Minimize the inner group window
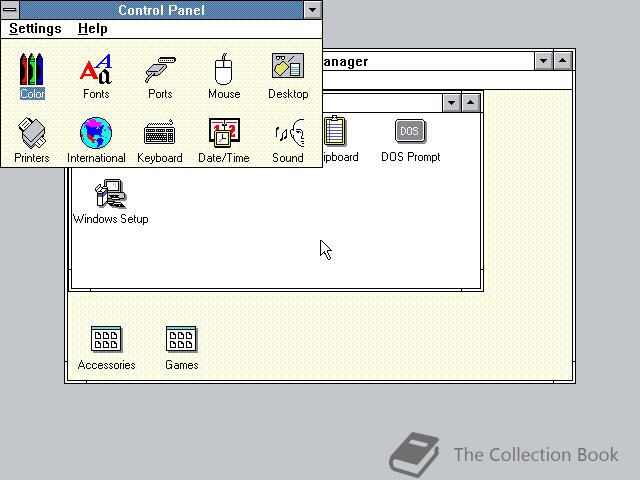The height and width of the screenshot is (480, 640). [x=451, y=103]
